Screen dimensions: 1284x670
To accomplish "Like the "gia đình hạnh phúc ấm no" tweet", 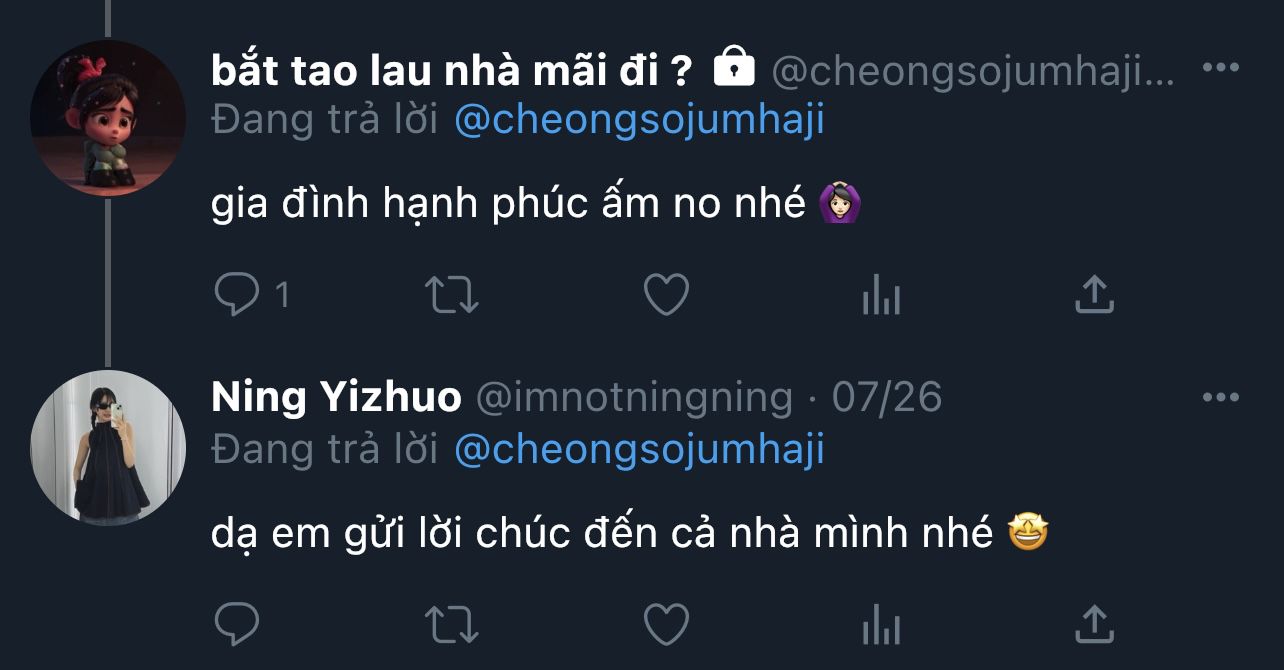I will point(665,295).
